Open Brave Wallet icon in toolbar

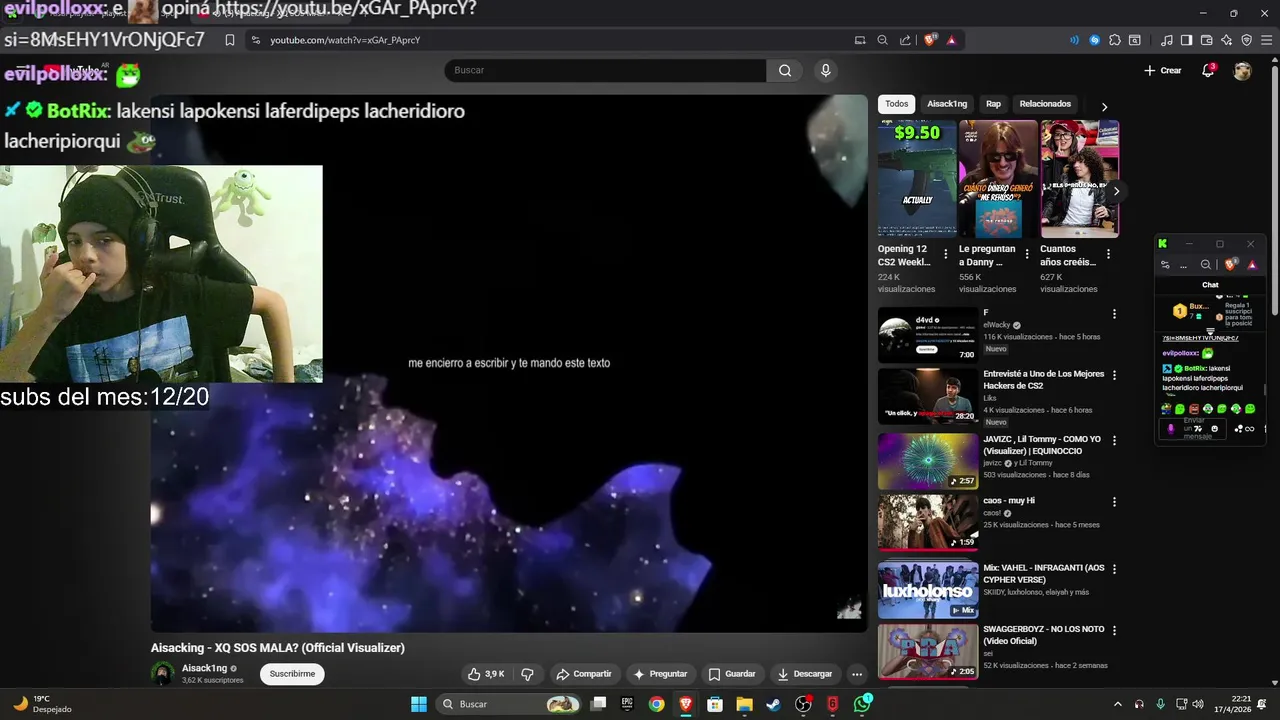coord(1206,40)
